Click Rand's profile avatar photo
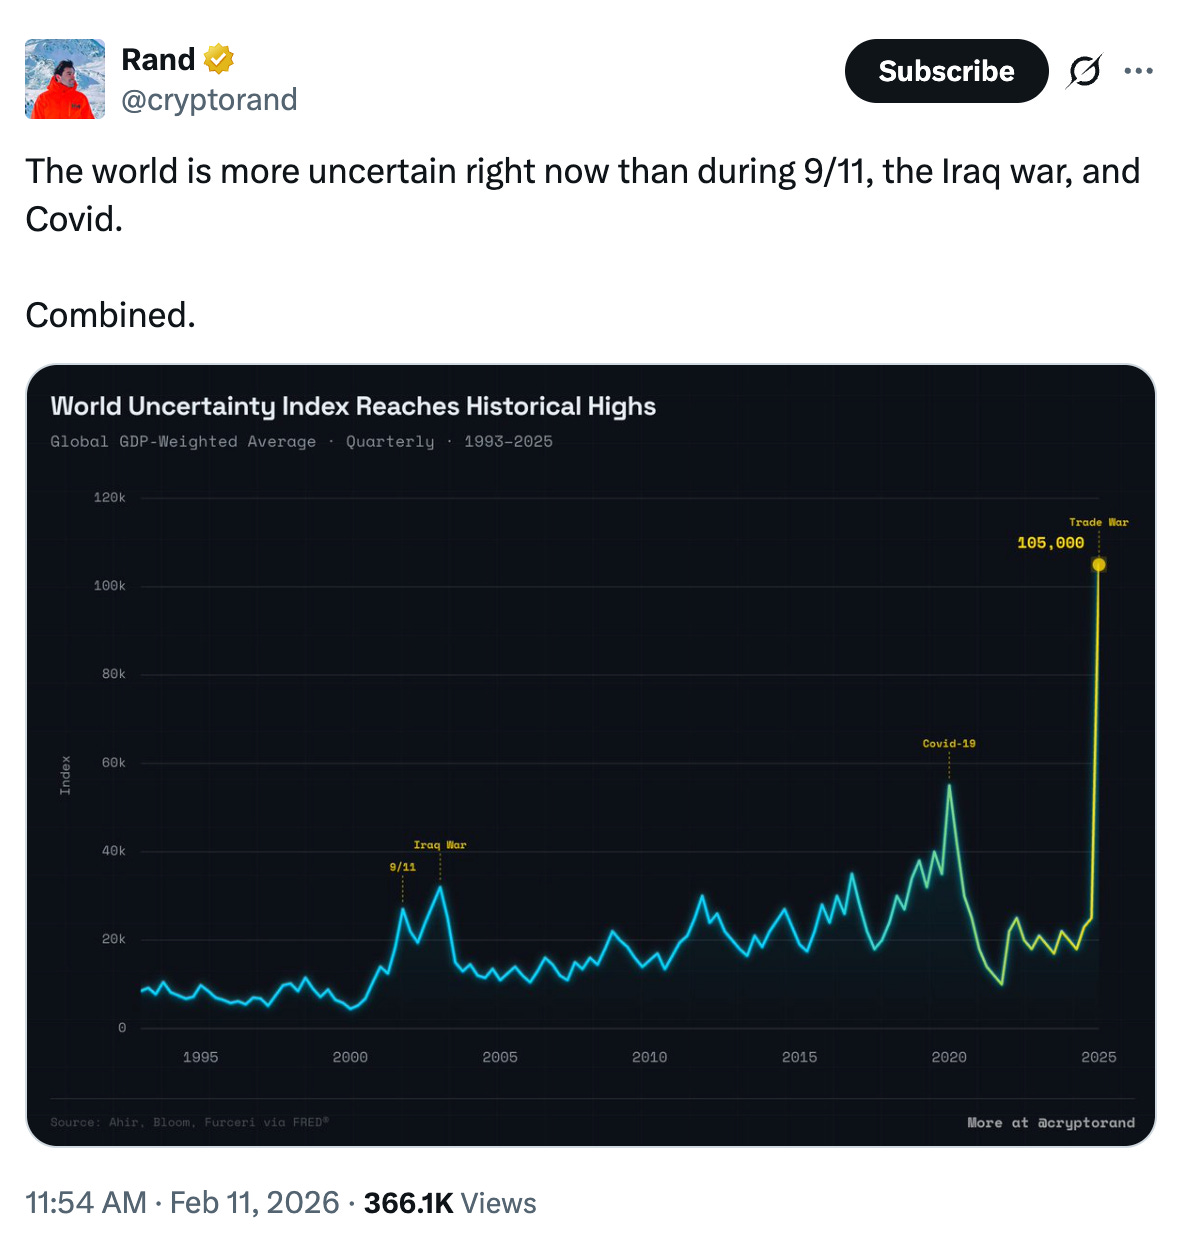 tap(65, 79)
